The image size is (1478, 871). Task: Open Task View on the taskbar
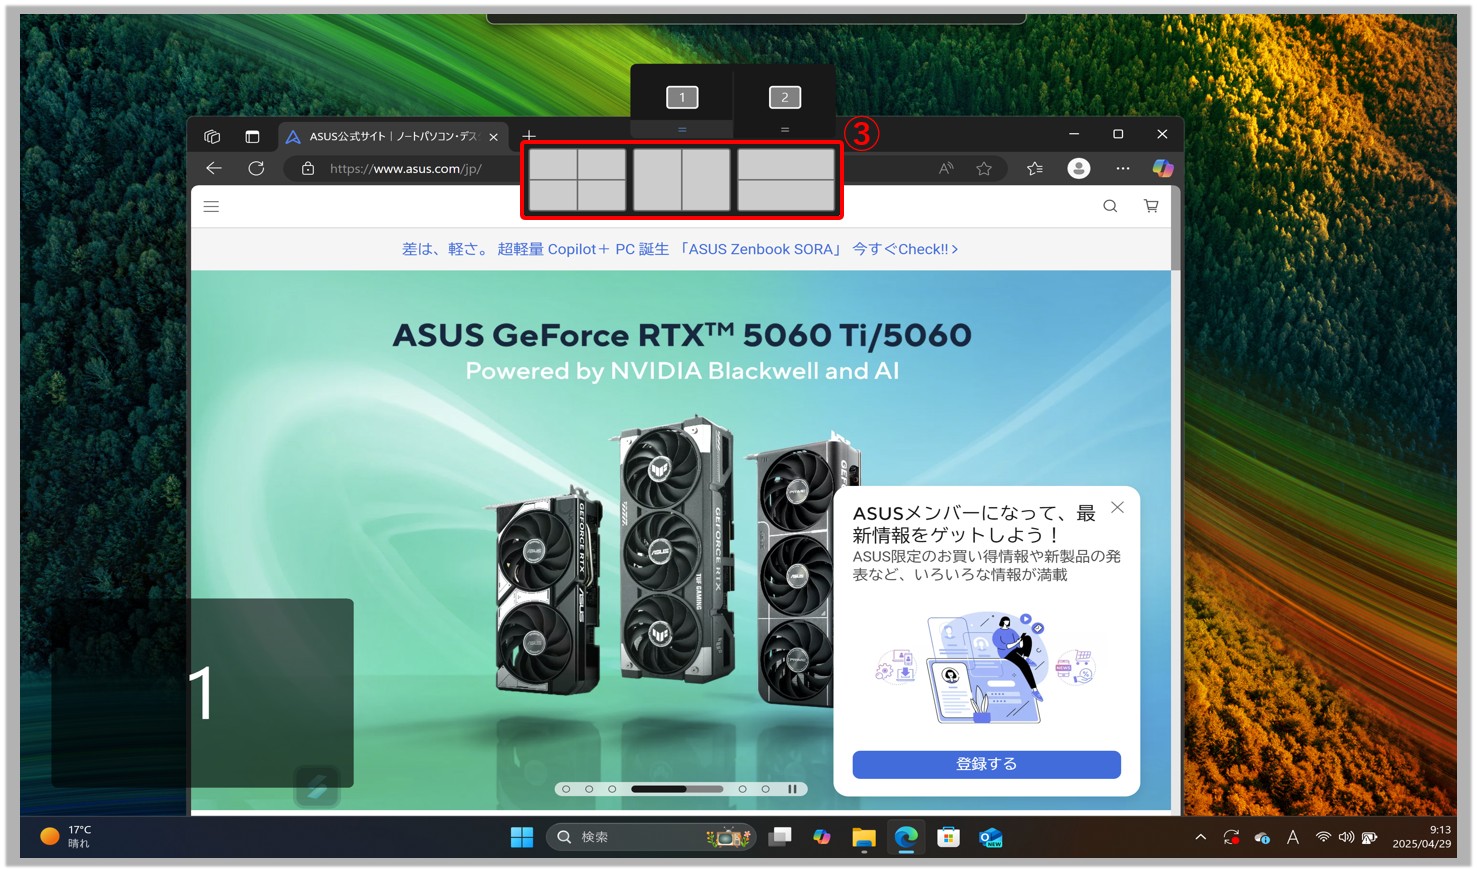(780, 837)
